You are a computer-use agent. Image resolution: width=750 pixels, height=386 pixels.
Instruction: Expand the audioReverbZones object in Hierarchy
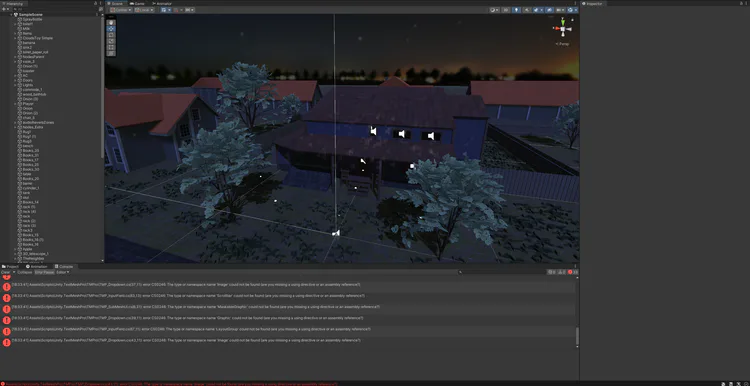pos(16,122)
